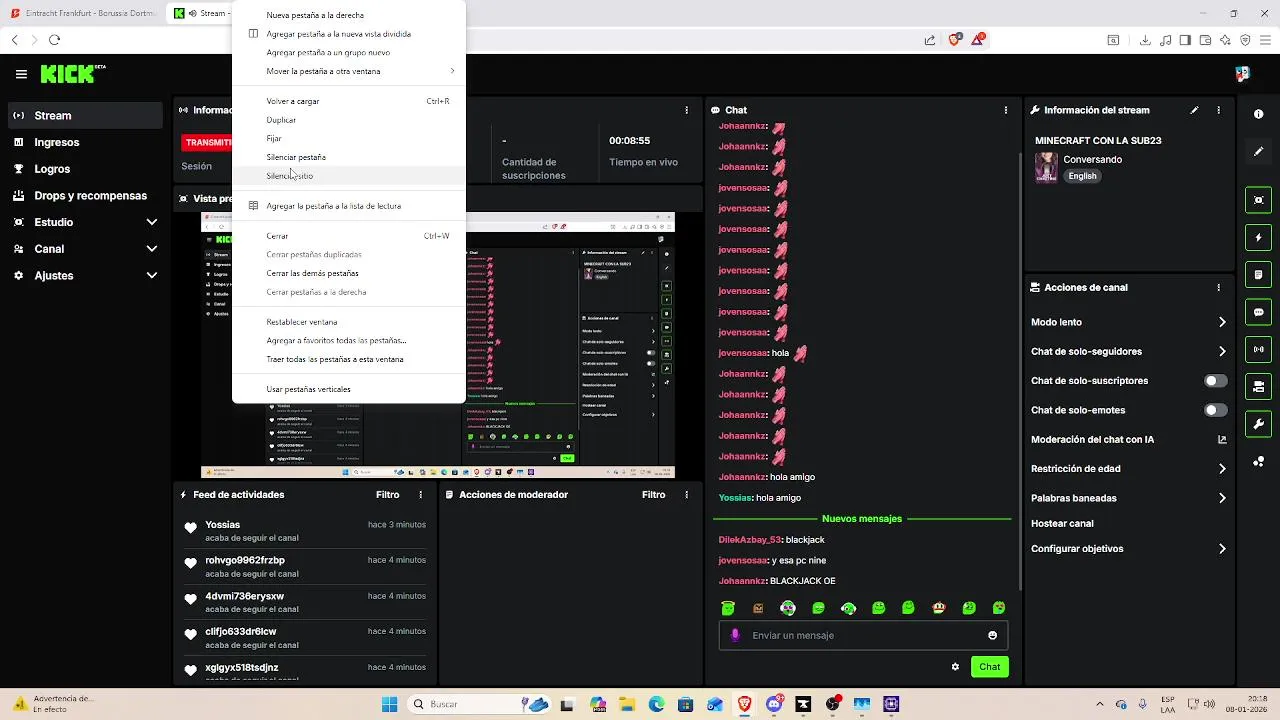Reload the page with browser refresh button
Screen dimensions: 1280x720
54,40
